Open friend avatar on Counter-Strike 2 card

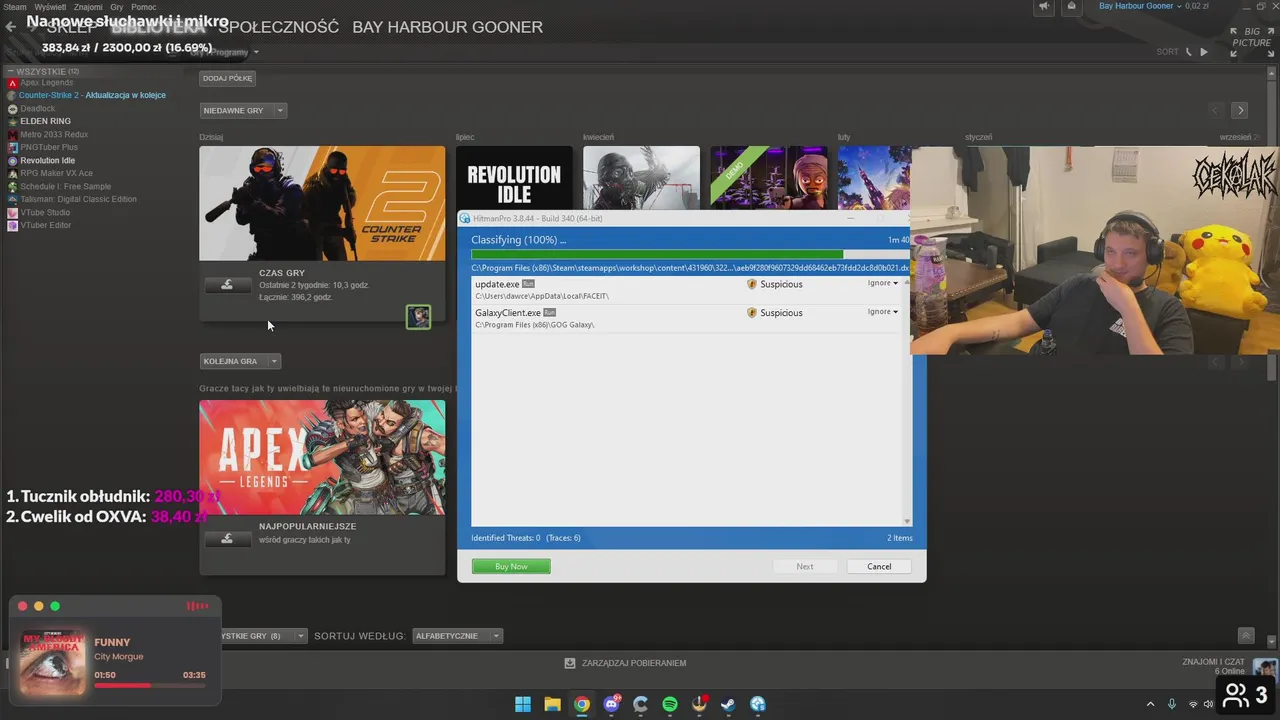click(418, 317)
